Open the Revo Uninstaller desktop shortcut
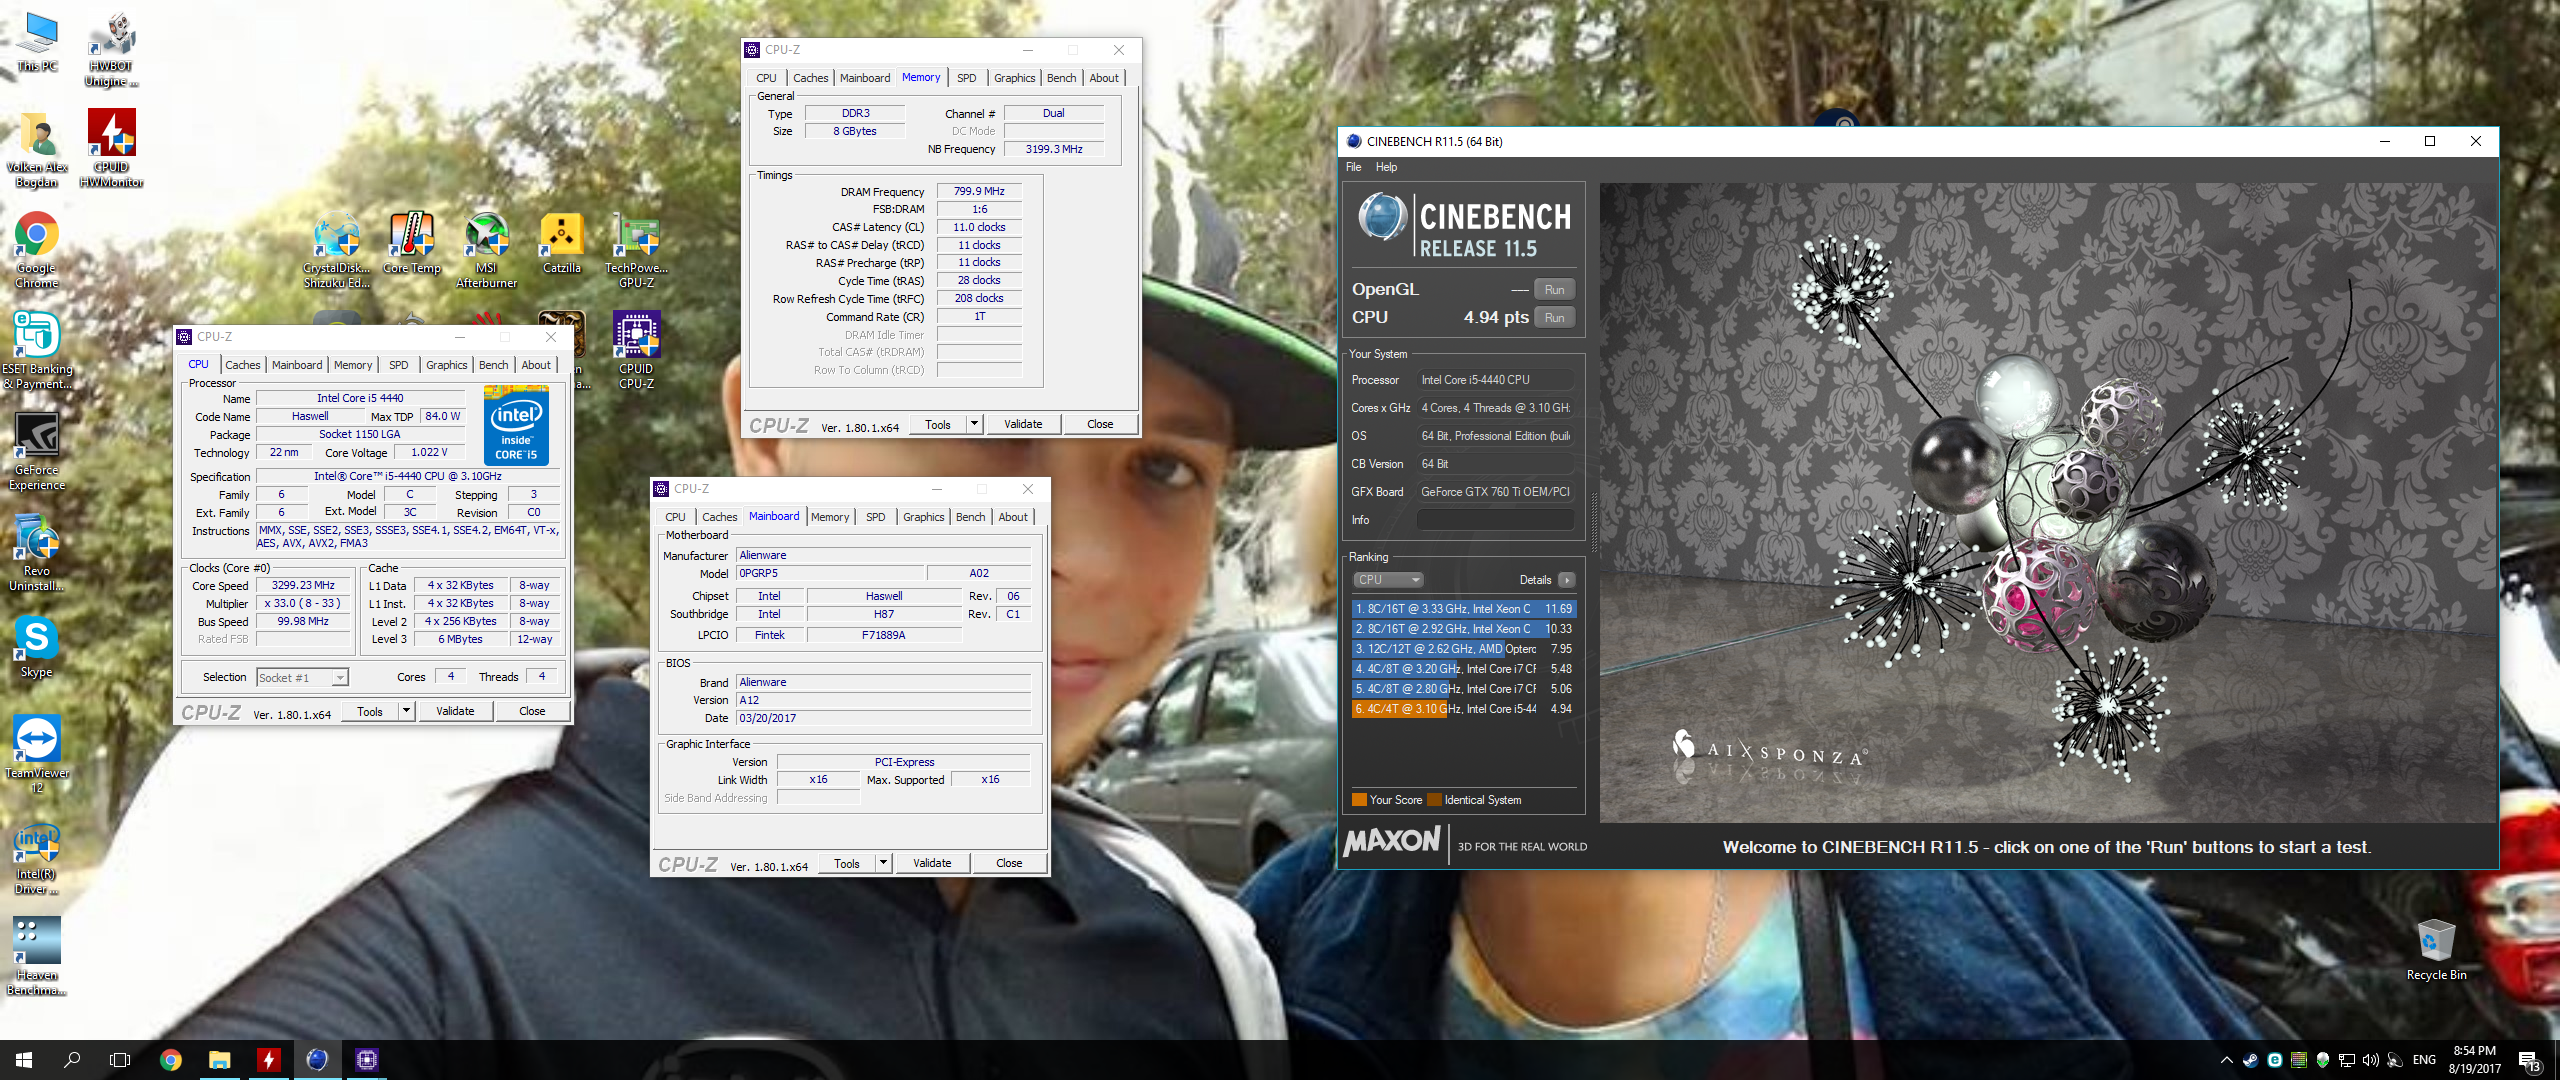 (37, 553)
